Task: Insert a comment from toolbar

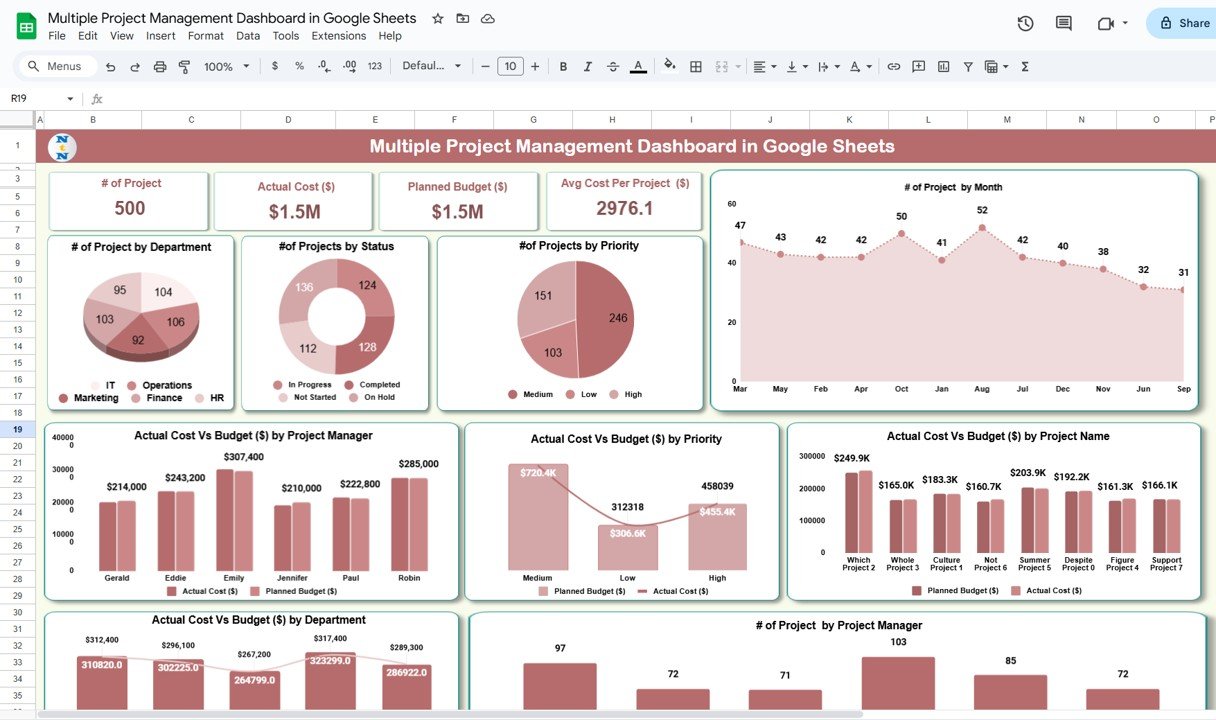Action: pyautogui.click(x=919, y=67)
